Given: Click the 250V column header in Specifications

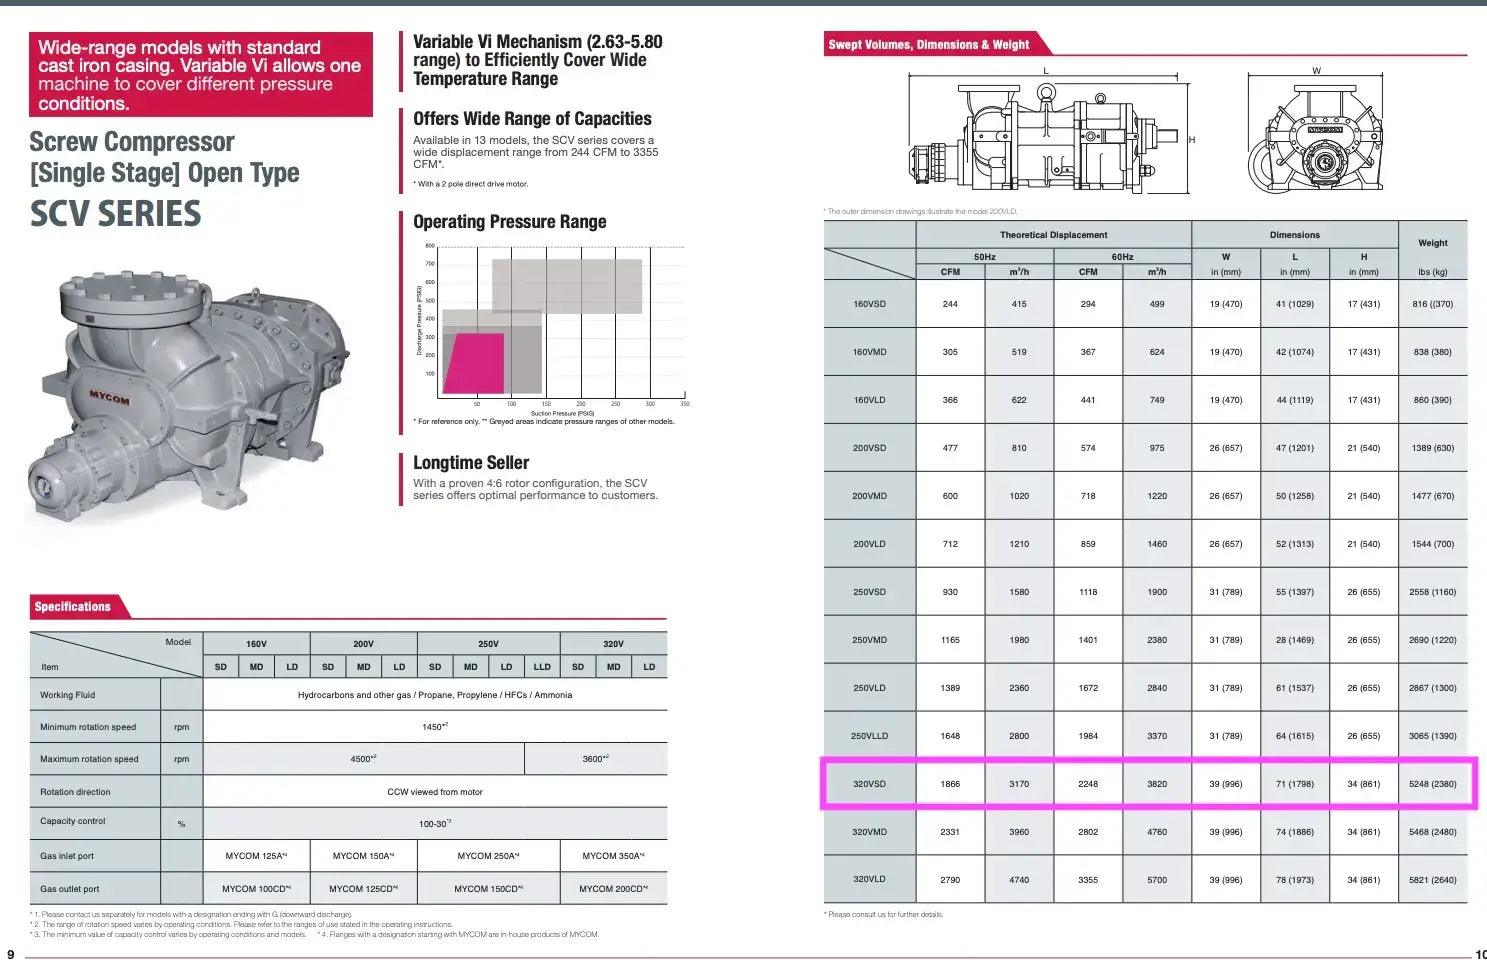Looking at the screenshot, I should [x=488, y=644].
